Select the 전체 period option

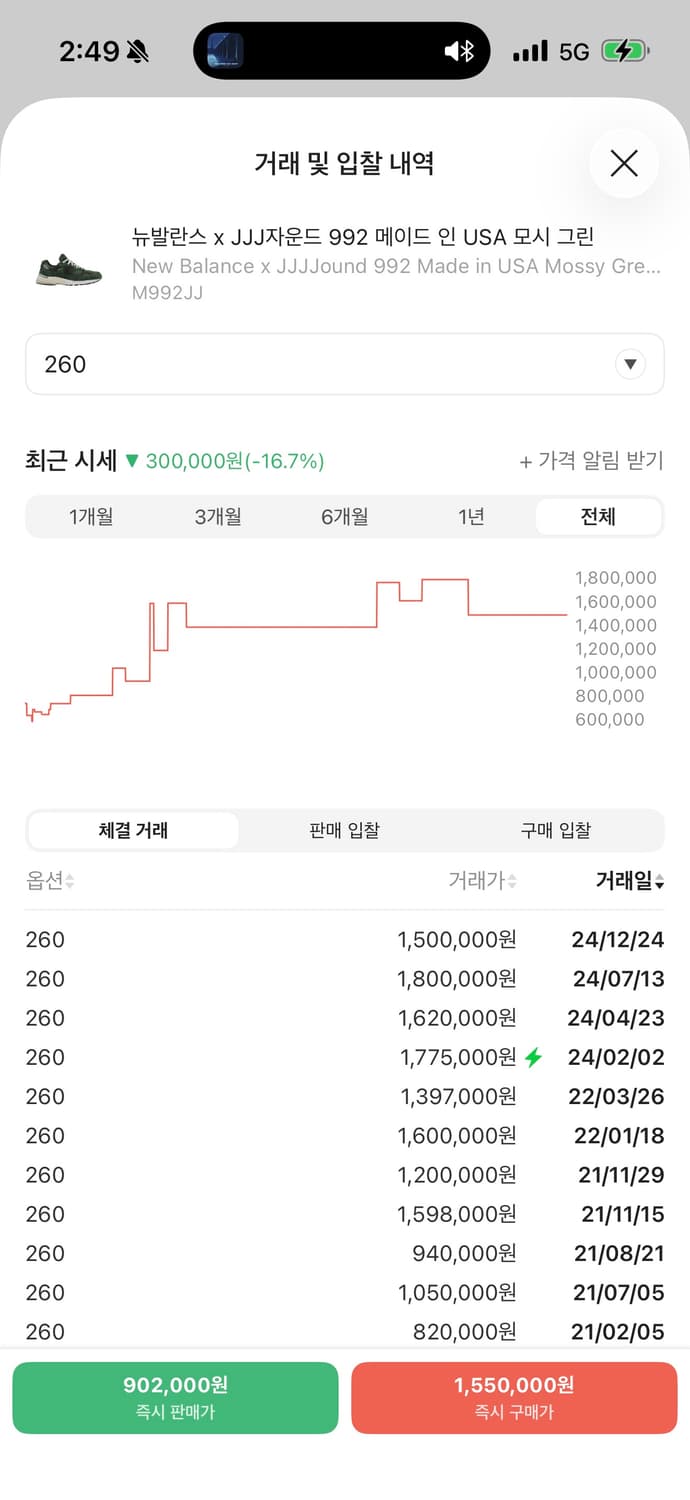[598, 517]
